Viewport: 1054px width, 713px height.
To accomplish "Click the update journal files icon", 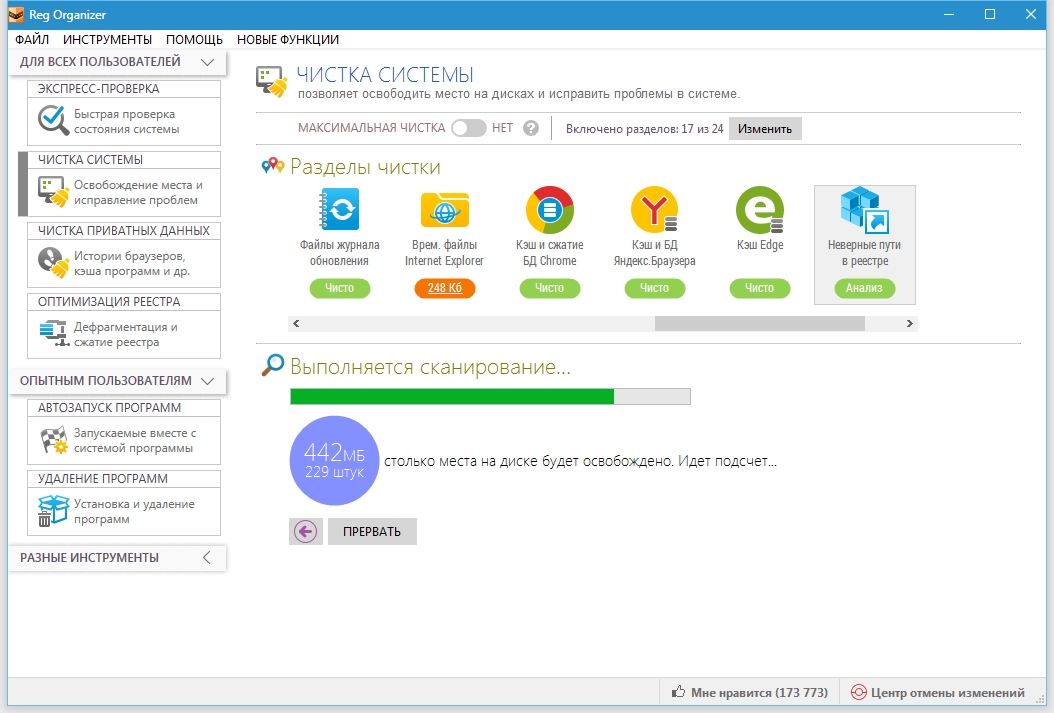I will (x=339, y=210).
